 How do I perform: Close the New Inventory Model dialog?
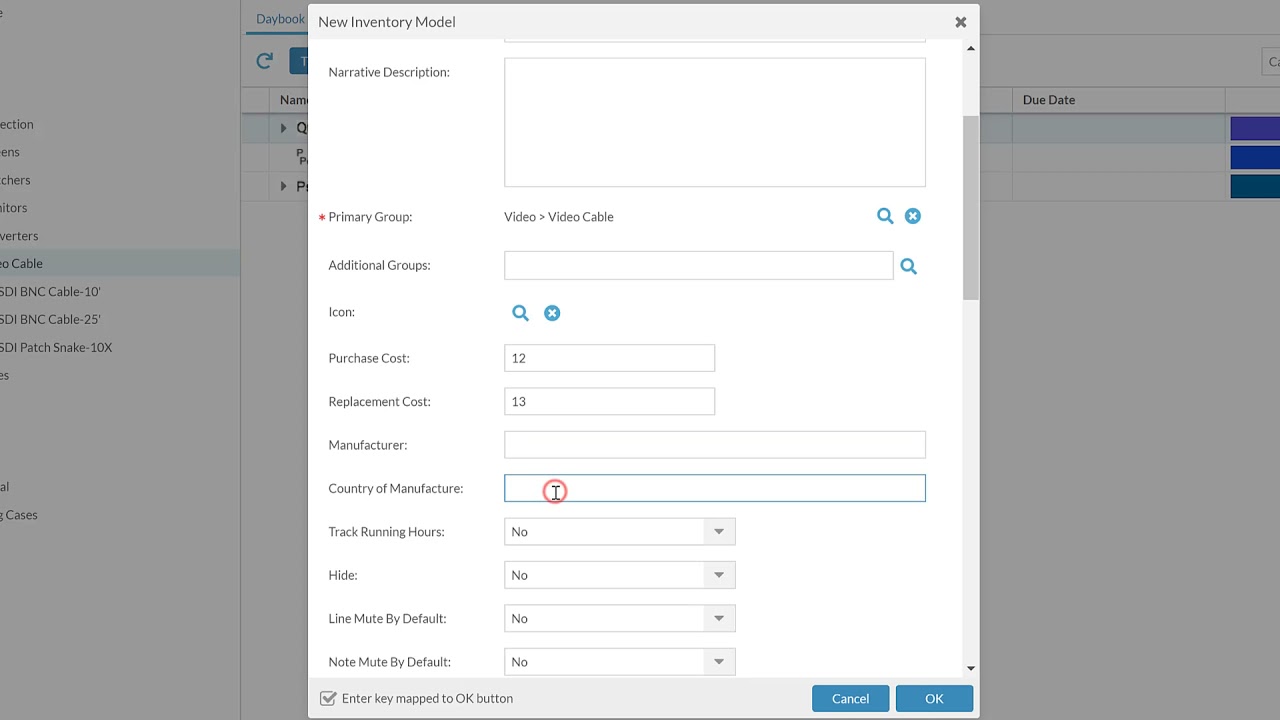coord(960,22)
